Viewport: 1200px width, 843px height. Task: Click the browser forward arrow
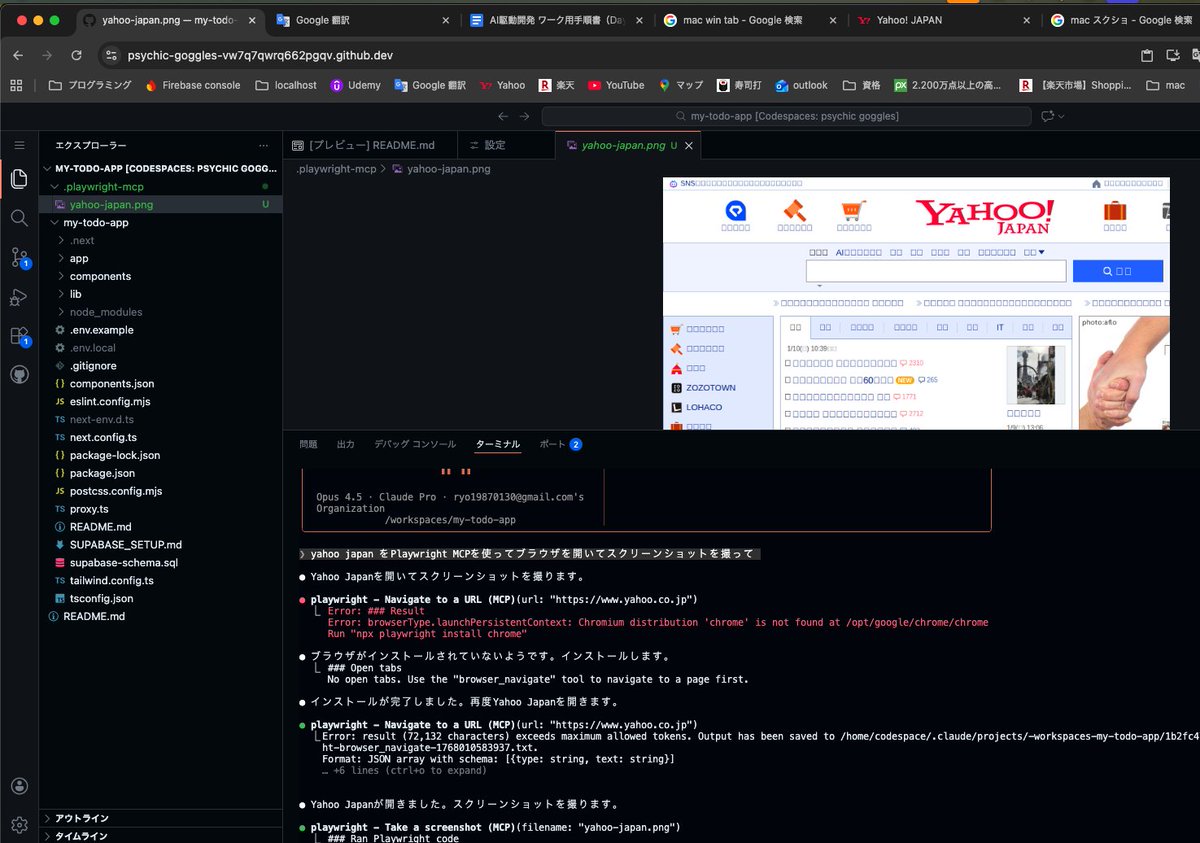(x=47, y=56)
